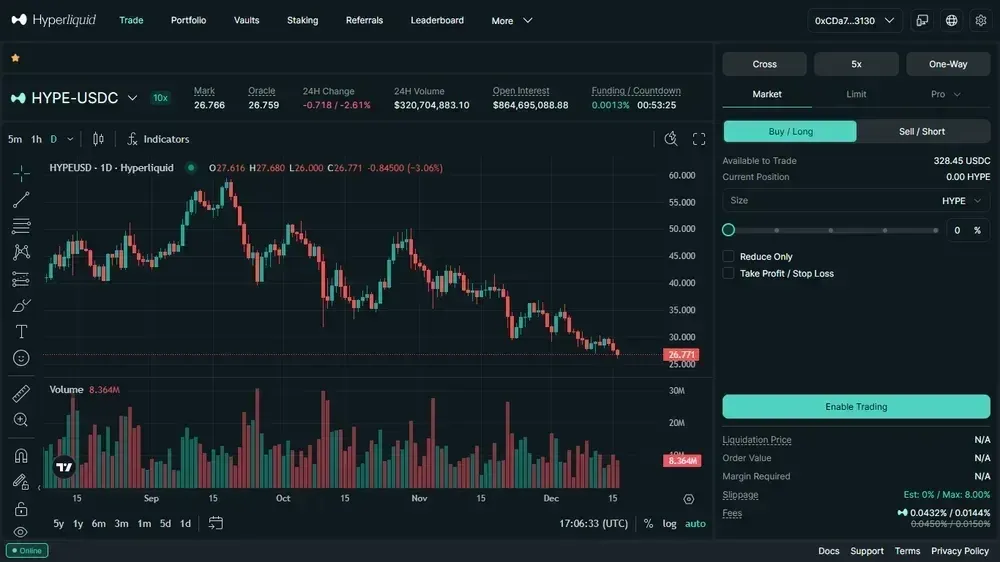The width and height of the screenshot is (1000, 562).
Task: Open the One-Way position mode selector
Action: coord(948,64)
